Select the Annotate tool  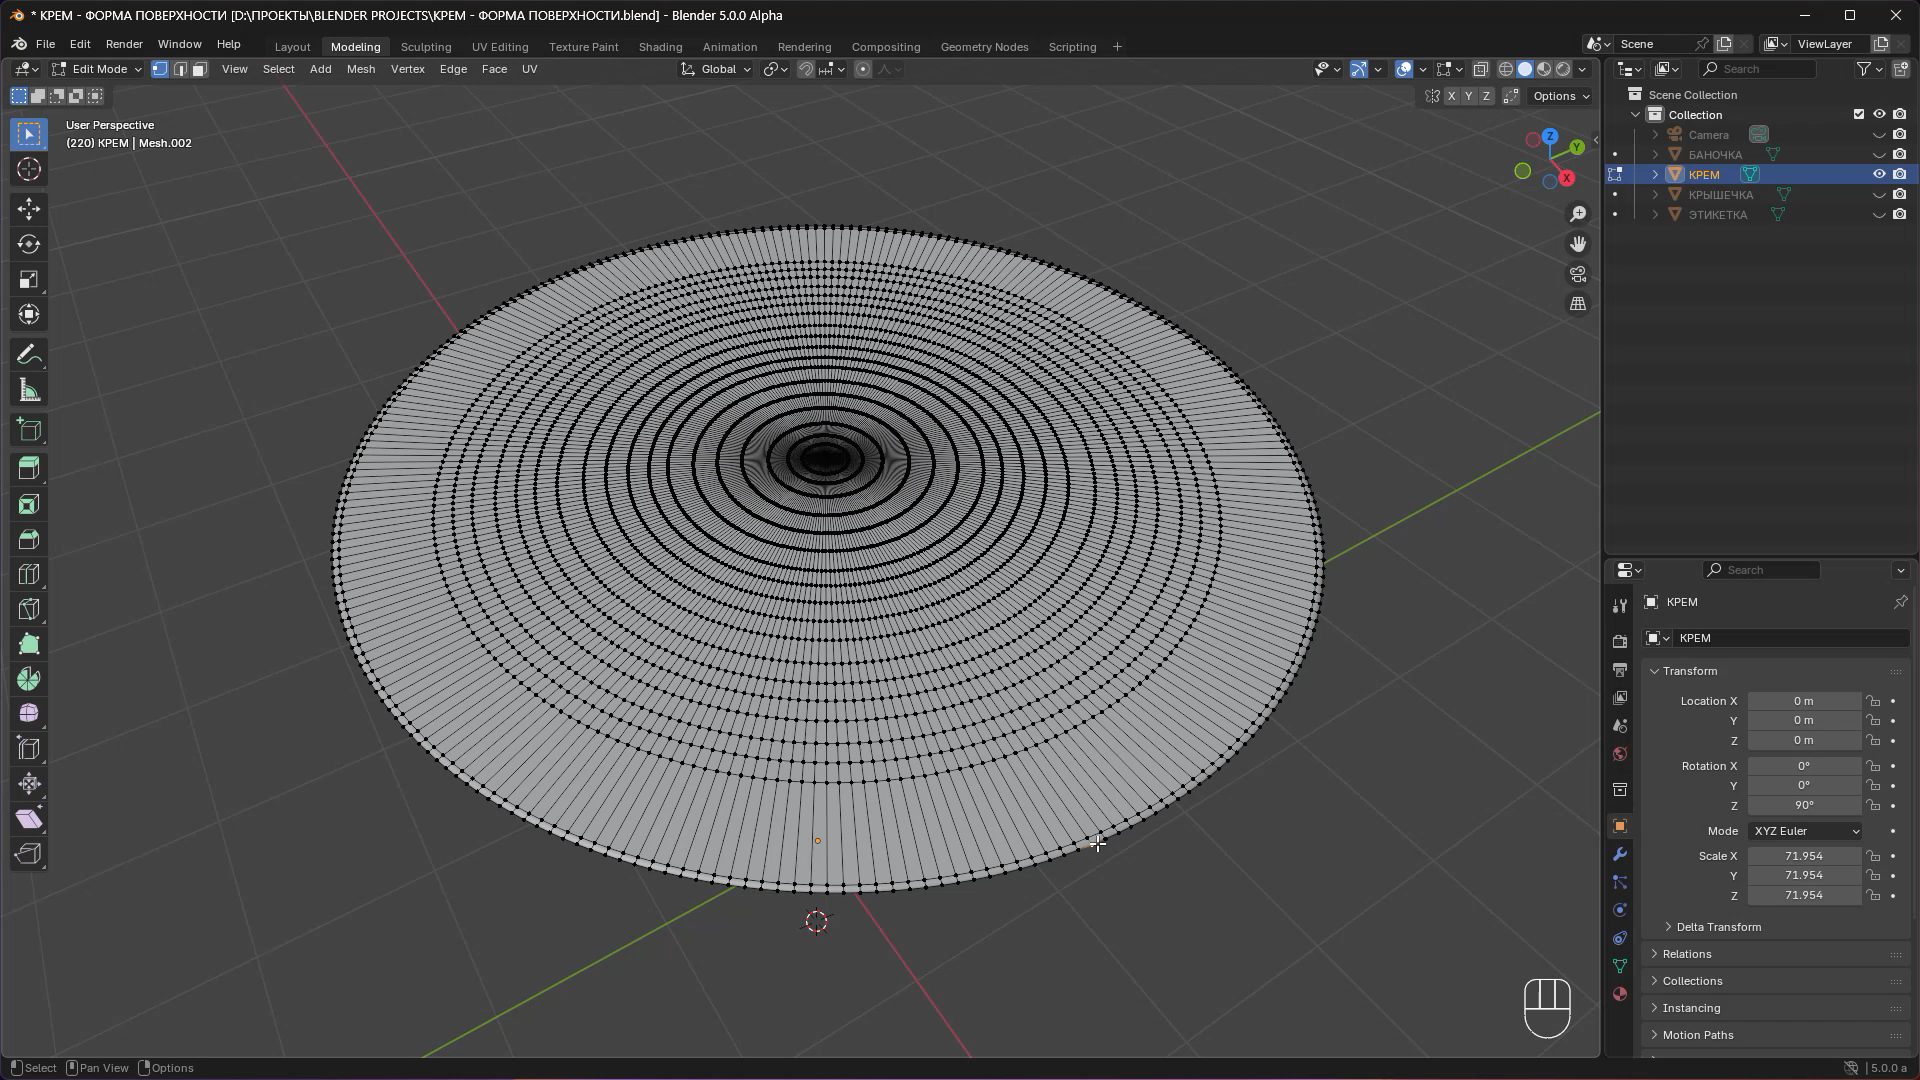click(29, 354)
